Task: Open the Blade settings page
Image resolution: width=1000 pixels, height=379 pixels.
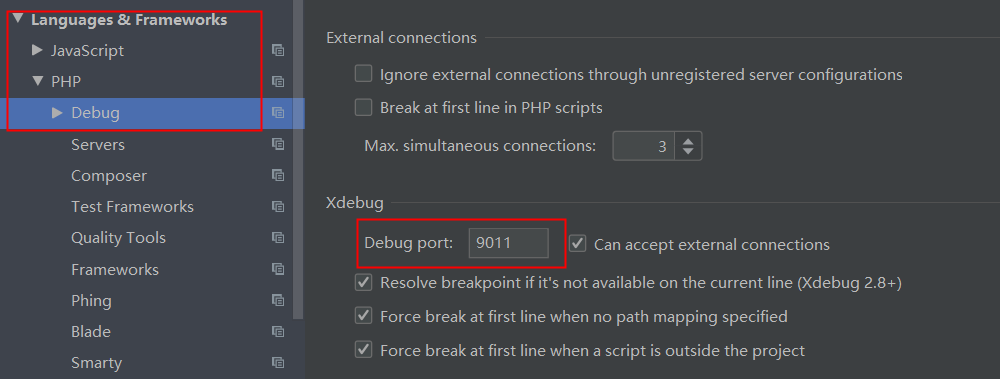Action: coord(91,332)
